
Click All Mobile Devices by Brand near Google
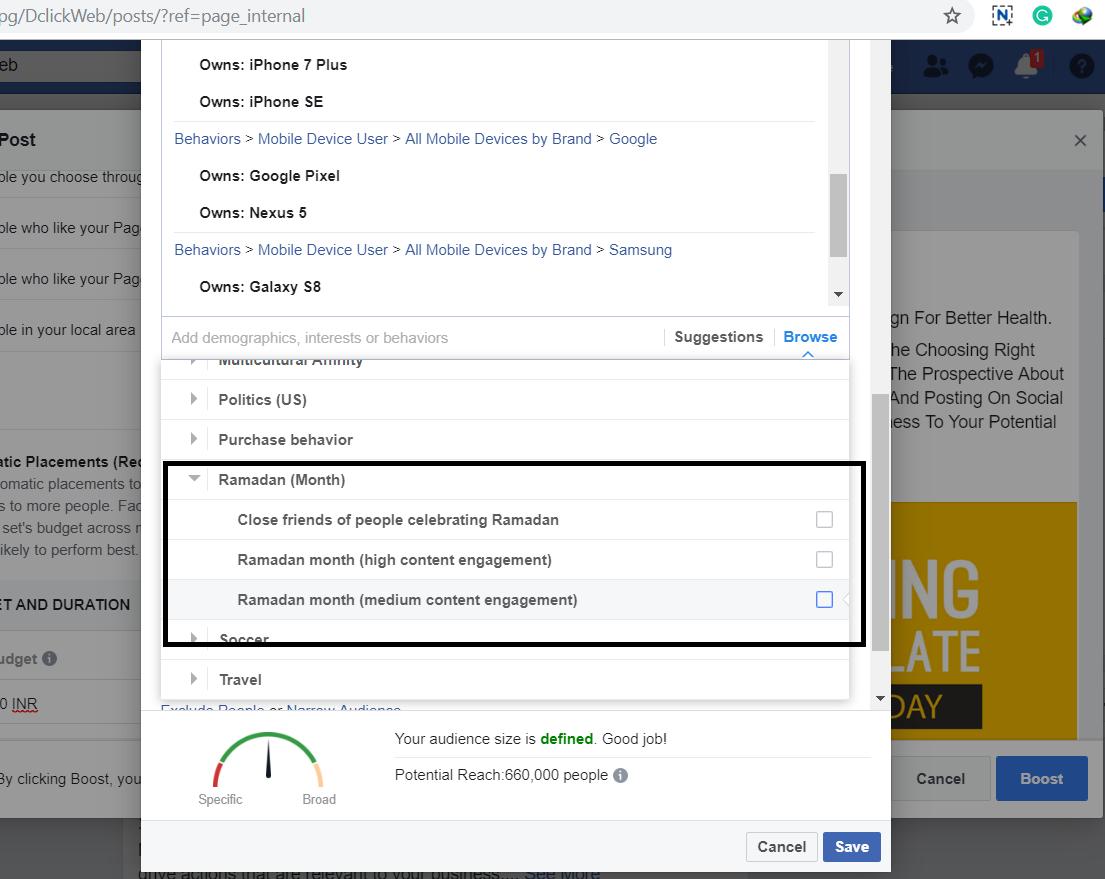pos(498,139)
